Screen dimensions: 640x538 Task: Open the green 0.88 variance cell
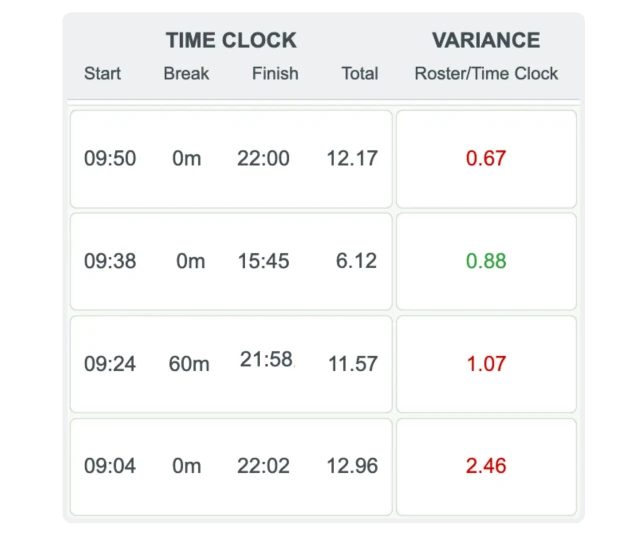pyautogui.click(x=486, y=261)
